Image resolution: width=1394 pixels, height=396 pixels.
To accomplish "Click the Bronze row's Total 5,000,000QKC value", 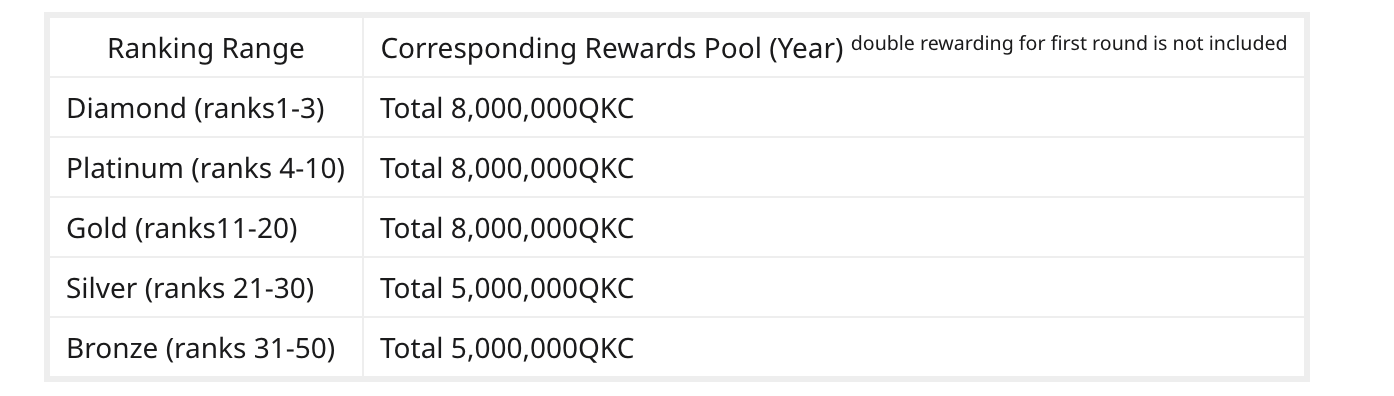I will tap(507, 348).
